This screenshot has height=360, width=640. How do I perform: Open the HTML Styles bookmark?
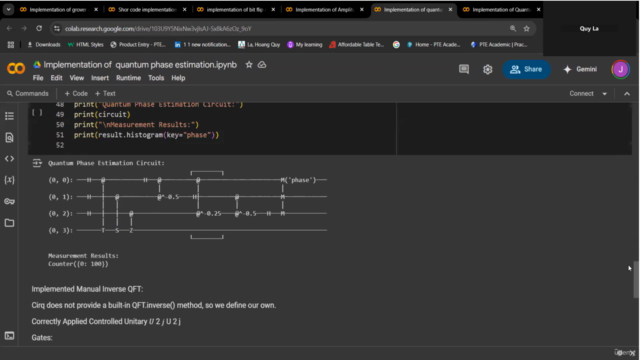pyautogui.click(x=85, y=45)
